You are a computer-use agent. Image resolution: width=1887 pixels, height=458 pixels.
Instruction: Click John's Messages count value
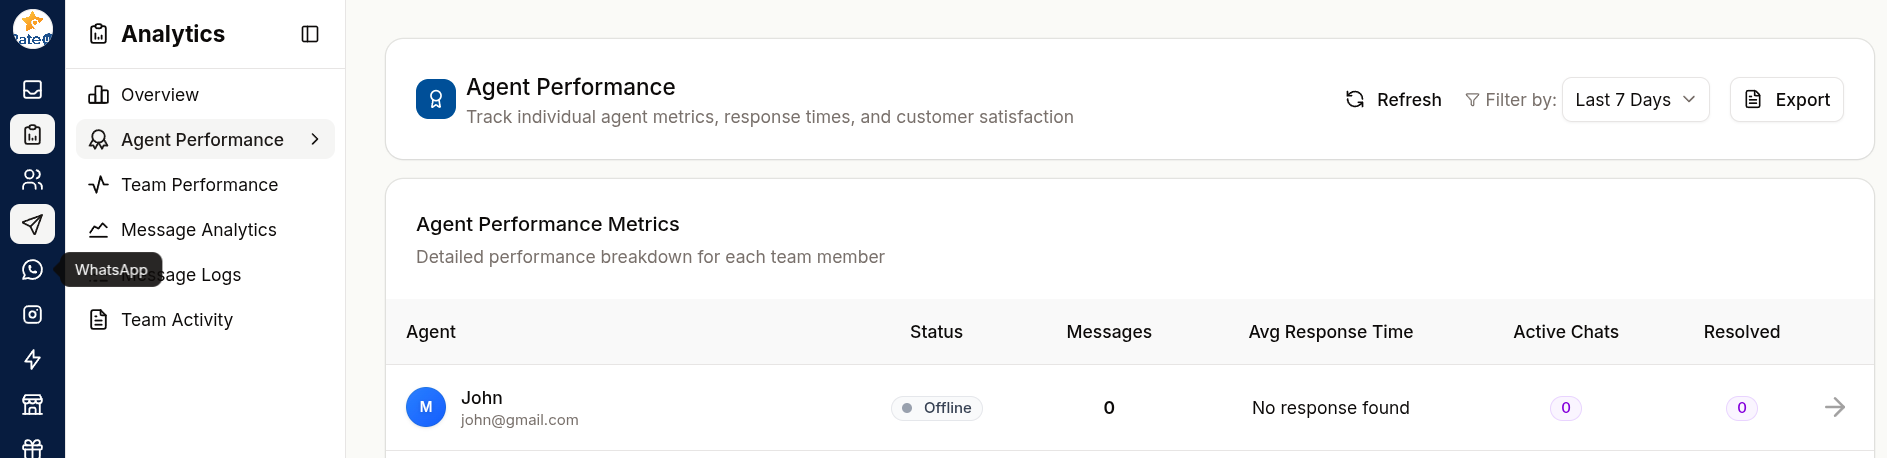click(1109, 408)
